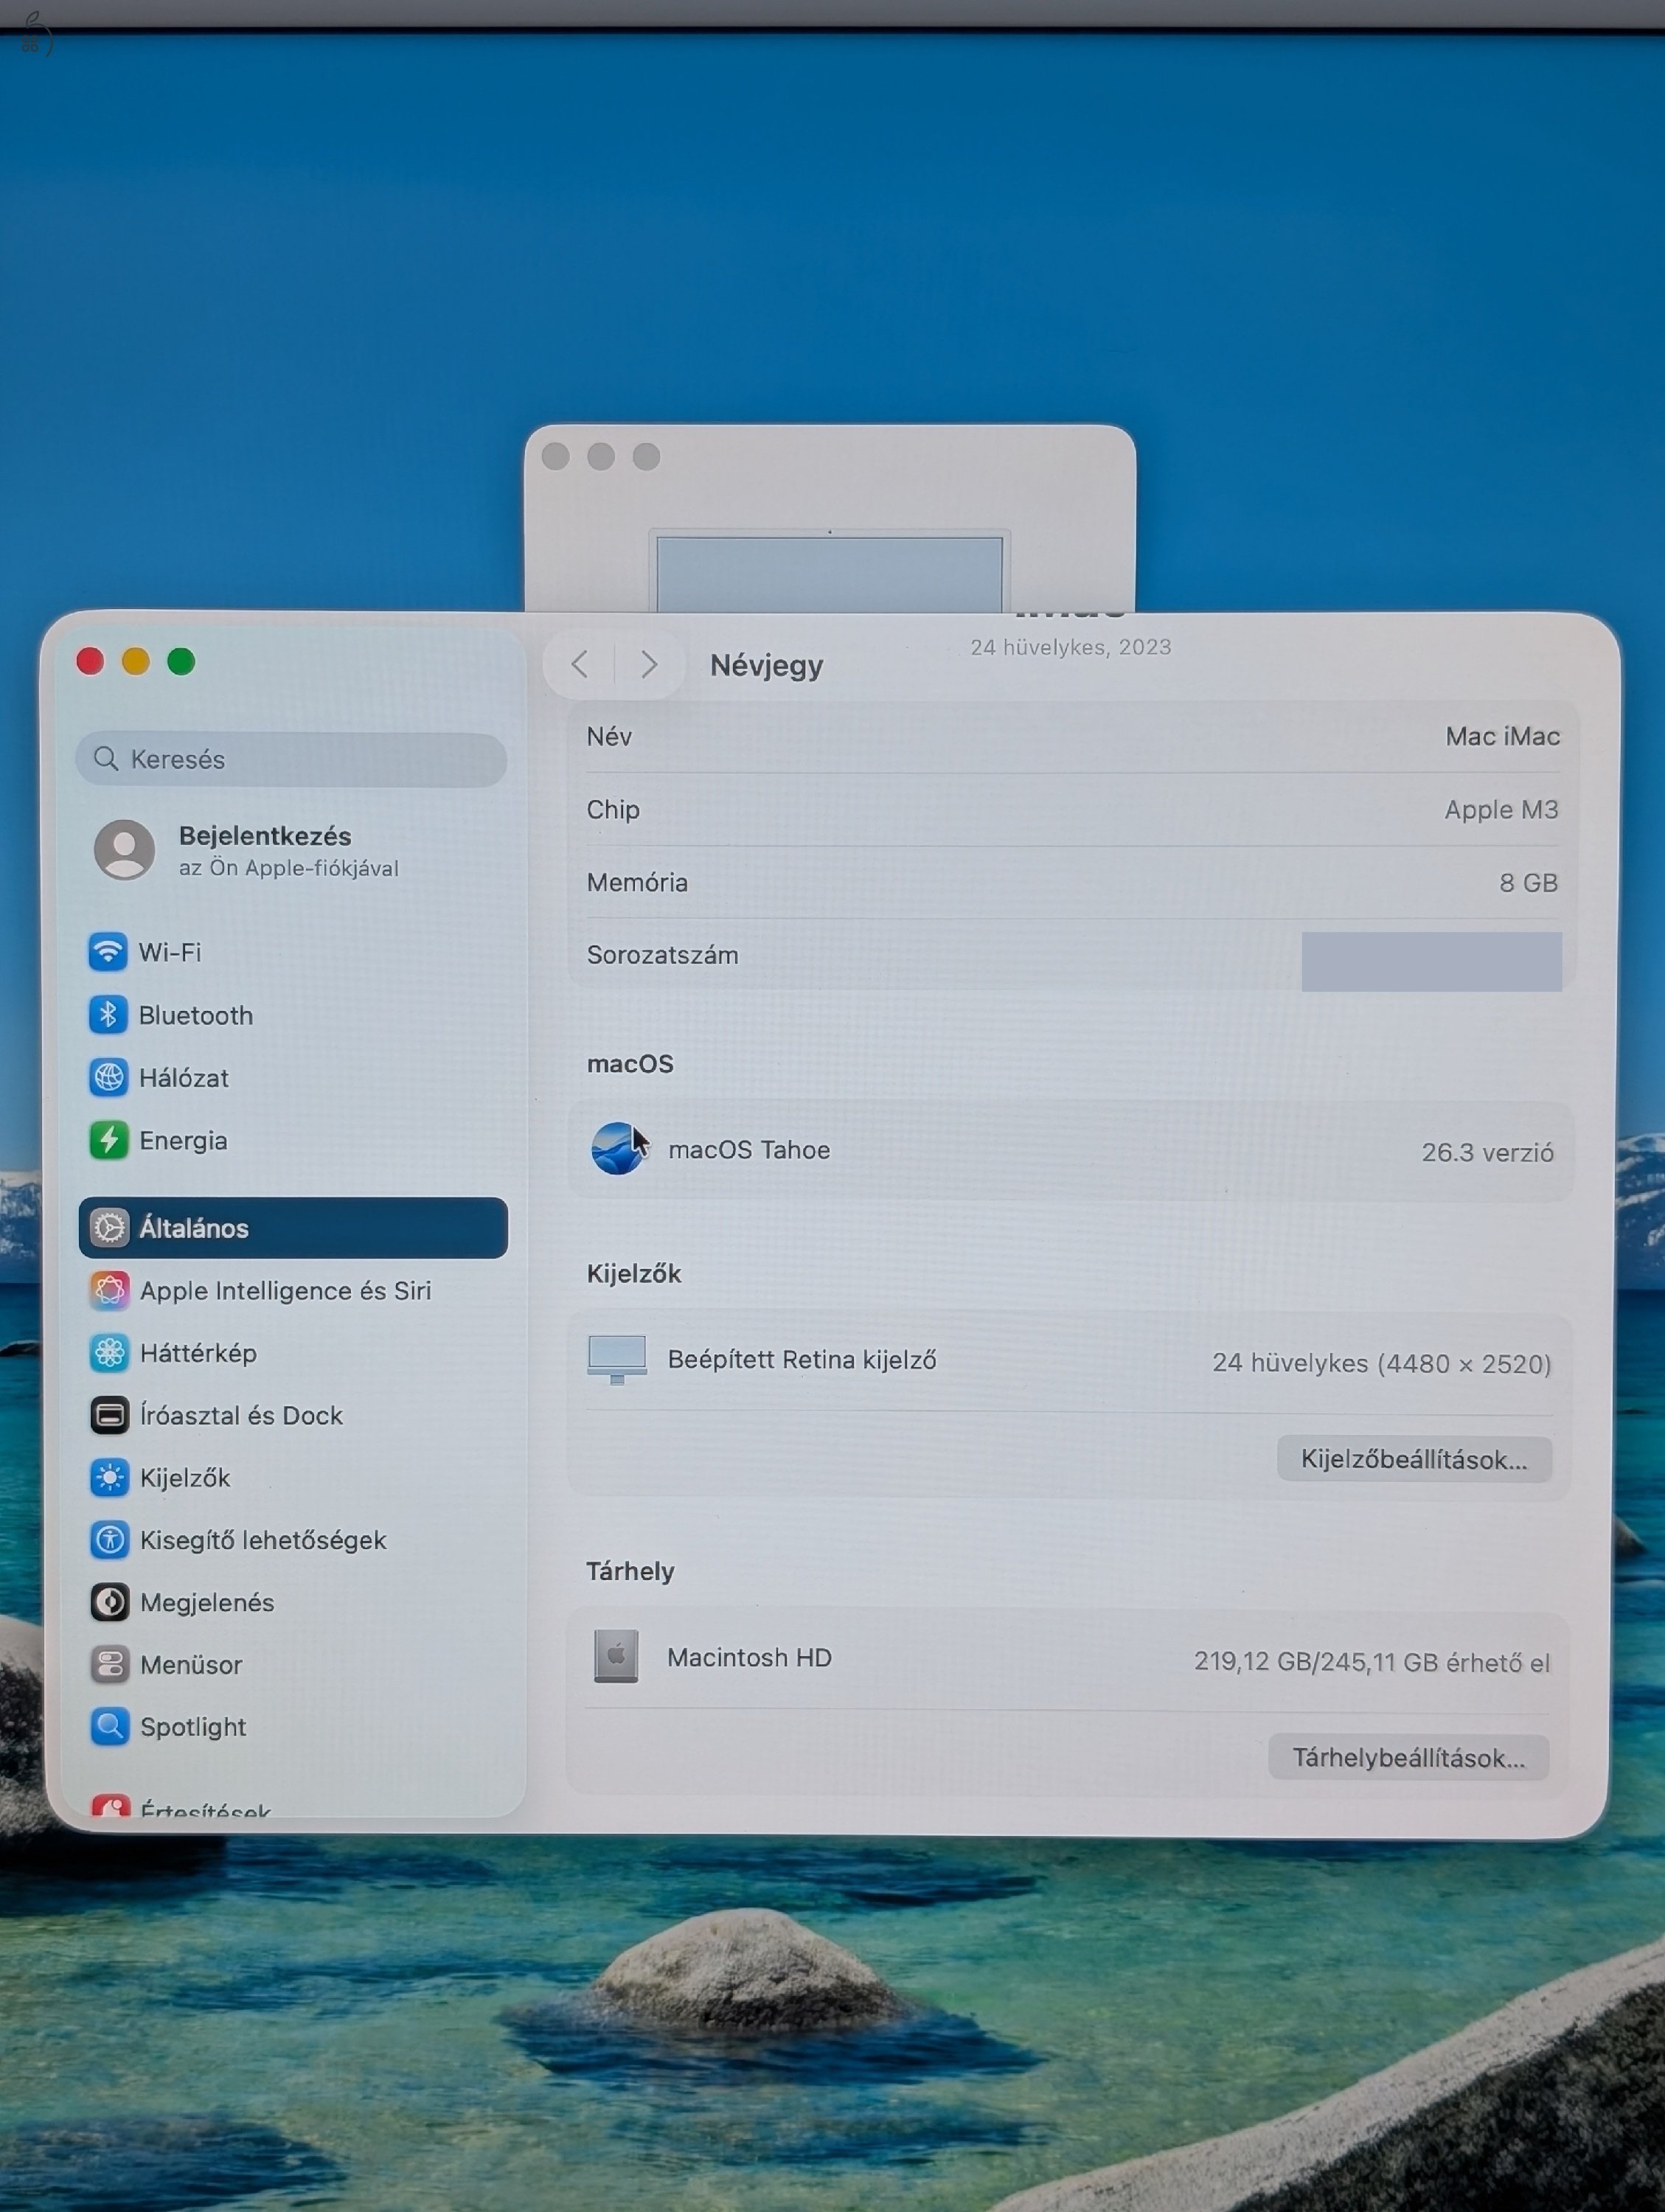
Task: Click the "Memória" row label
Action: tap(637, 882)
